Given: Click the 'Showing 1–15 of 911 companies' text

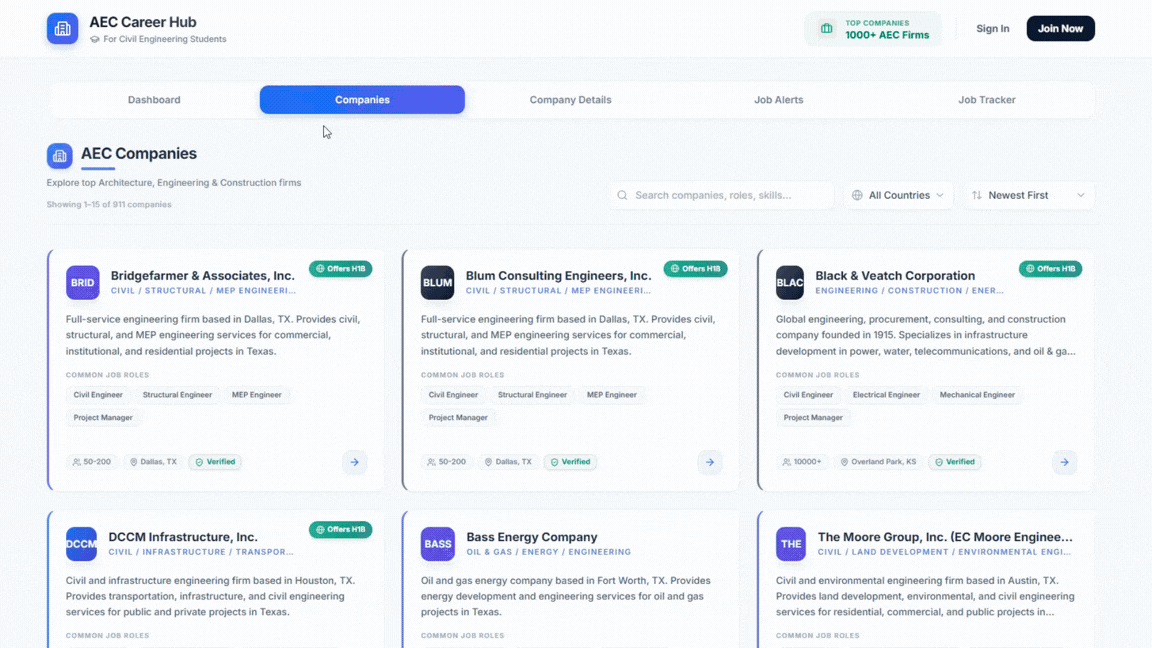Looking at the screenshot, I should pyautogui.click(x=109, y=205).
